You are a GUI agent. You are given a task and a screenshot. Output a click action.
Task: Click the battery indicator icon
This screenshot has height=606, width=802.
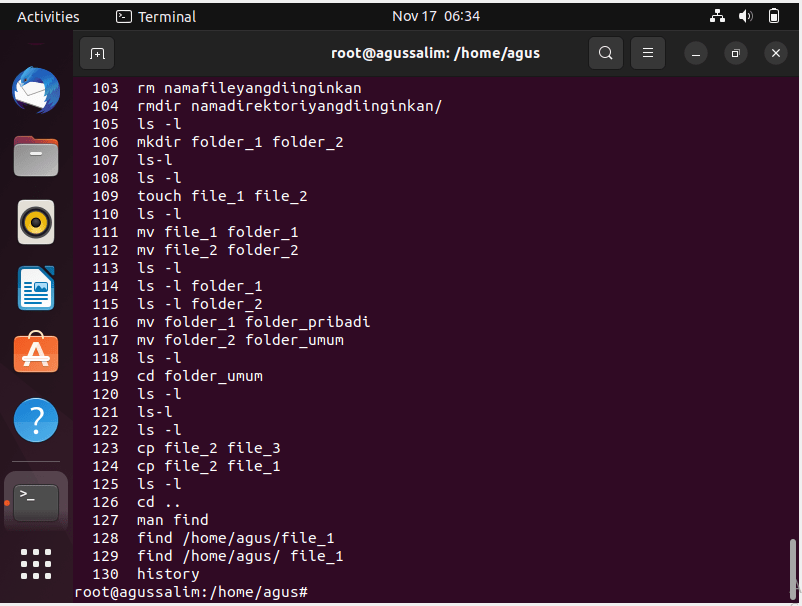[x=774, y=16]
